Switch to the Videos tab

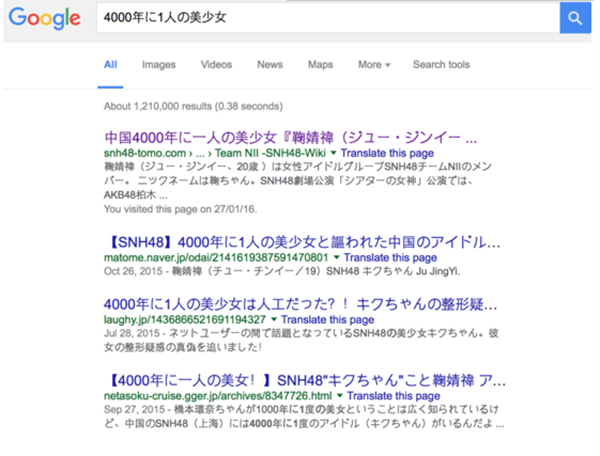(x=217, y=65)
